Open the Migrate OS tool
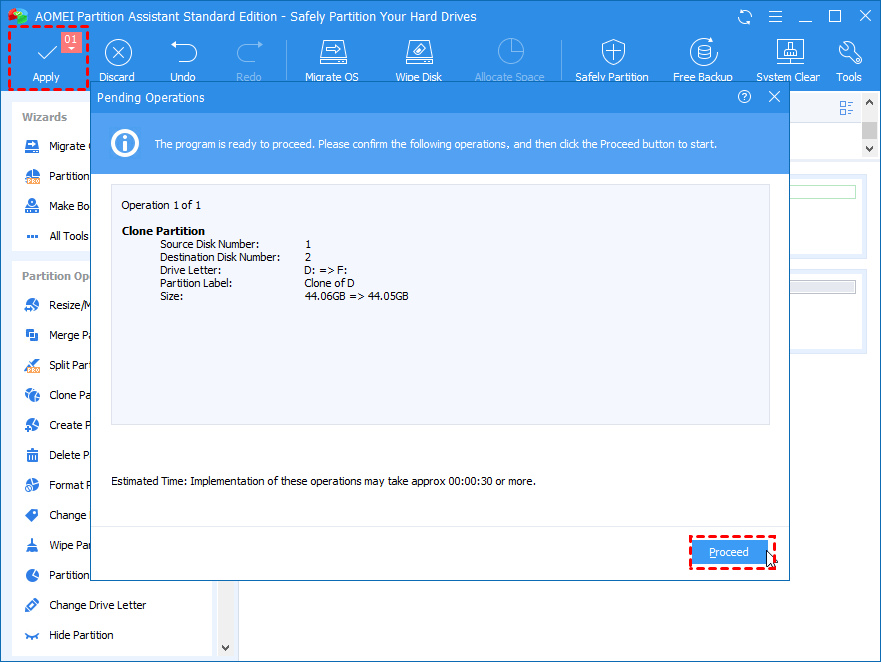 tap(333, 53)
